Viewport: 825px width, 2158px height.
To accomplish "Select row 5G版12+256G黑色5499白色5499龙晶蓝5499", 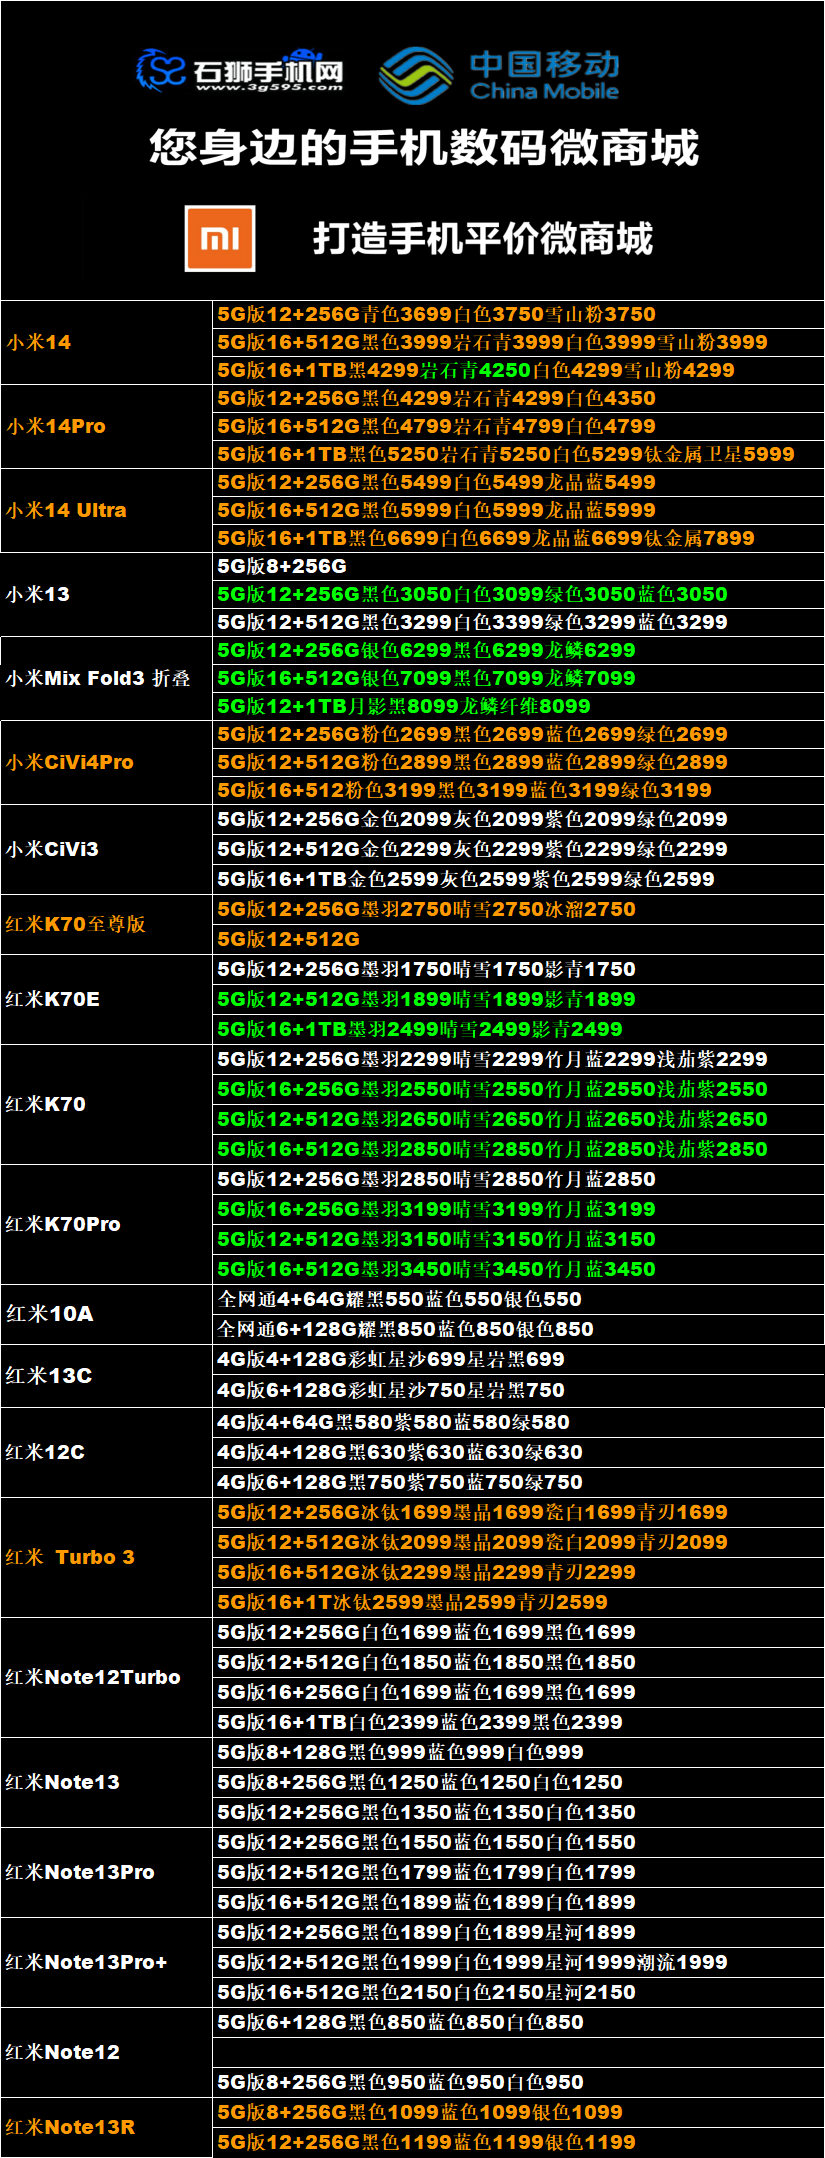I will point(519,482).
